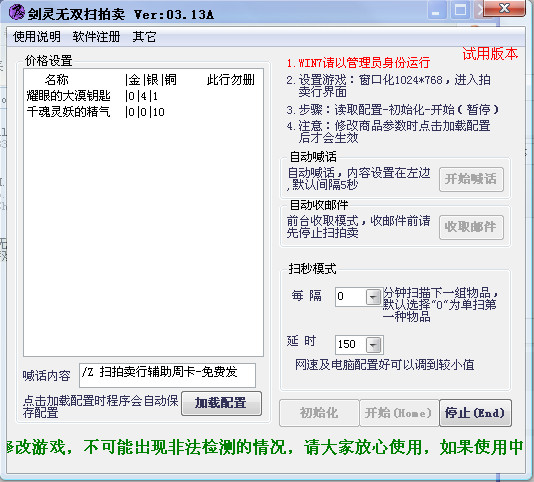Screen dimensions: 534x482
Task: Click the 加载配置 button
Action: (221, 403)
